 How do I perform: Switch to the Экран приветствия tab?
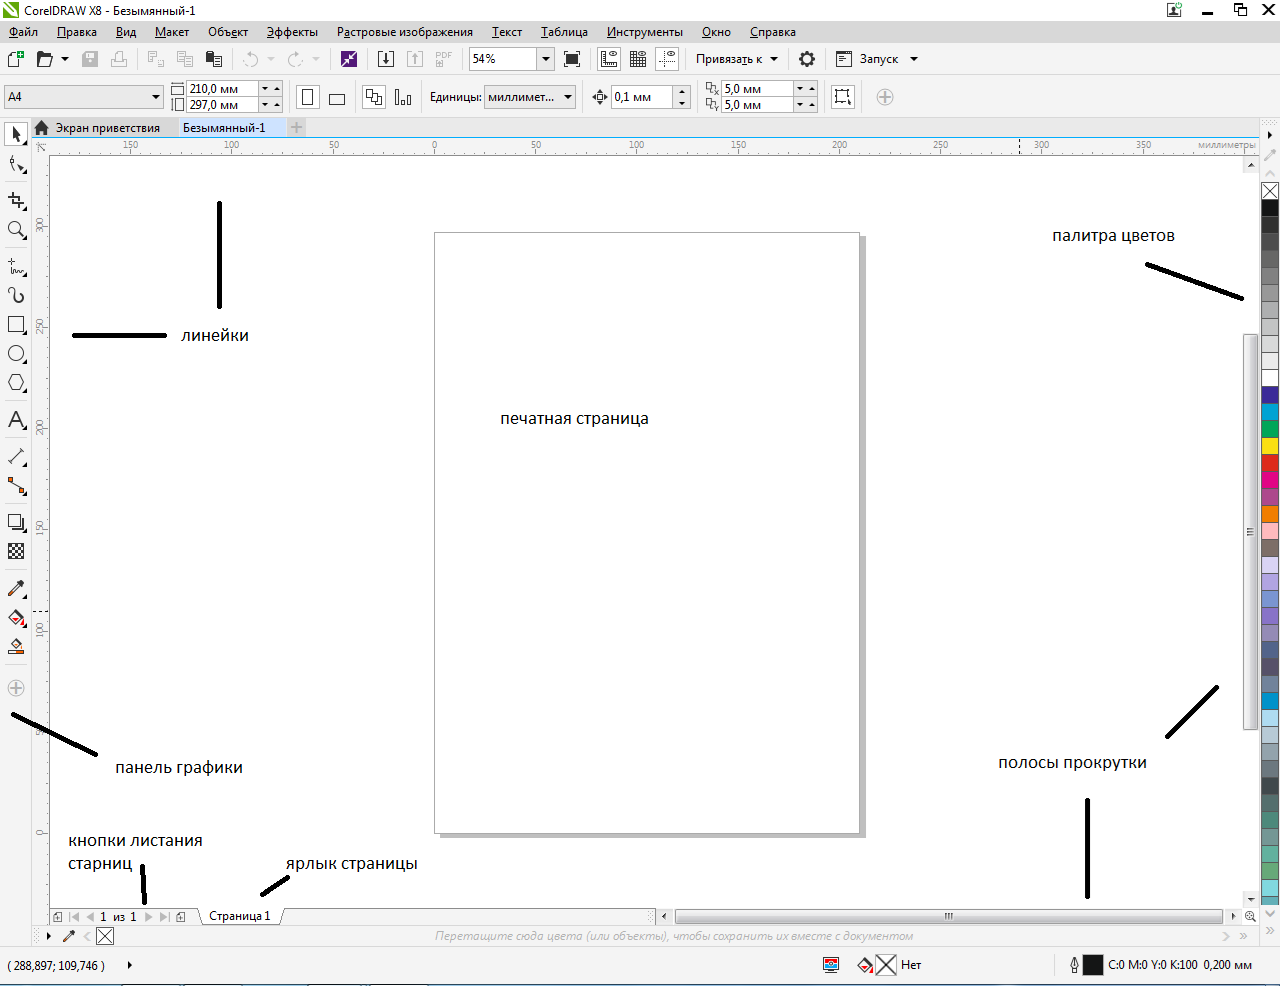106,128
